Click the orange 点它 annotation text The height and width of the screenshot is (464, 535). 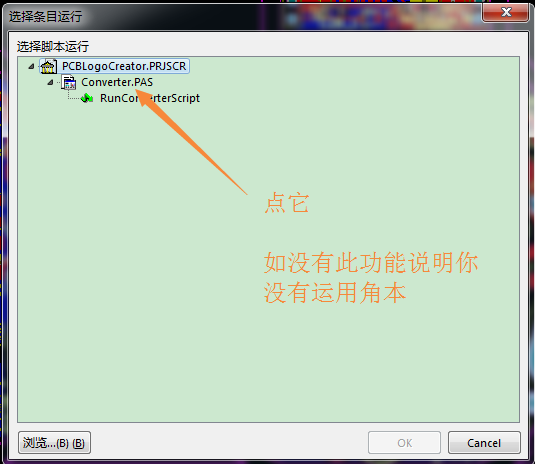287,203
